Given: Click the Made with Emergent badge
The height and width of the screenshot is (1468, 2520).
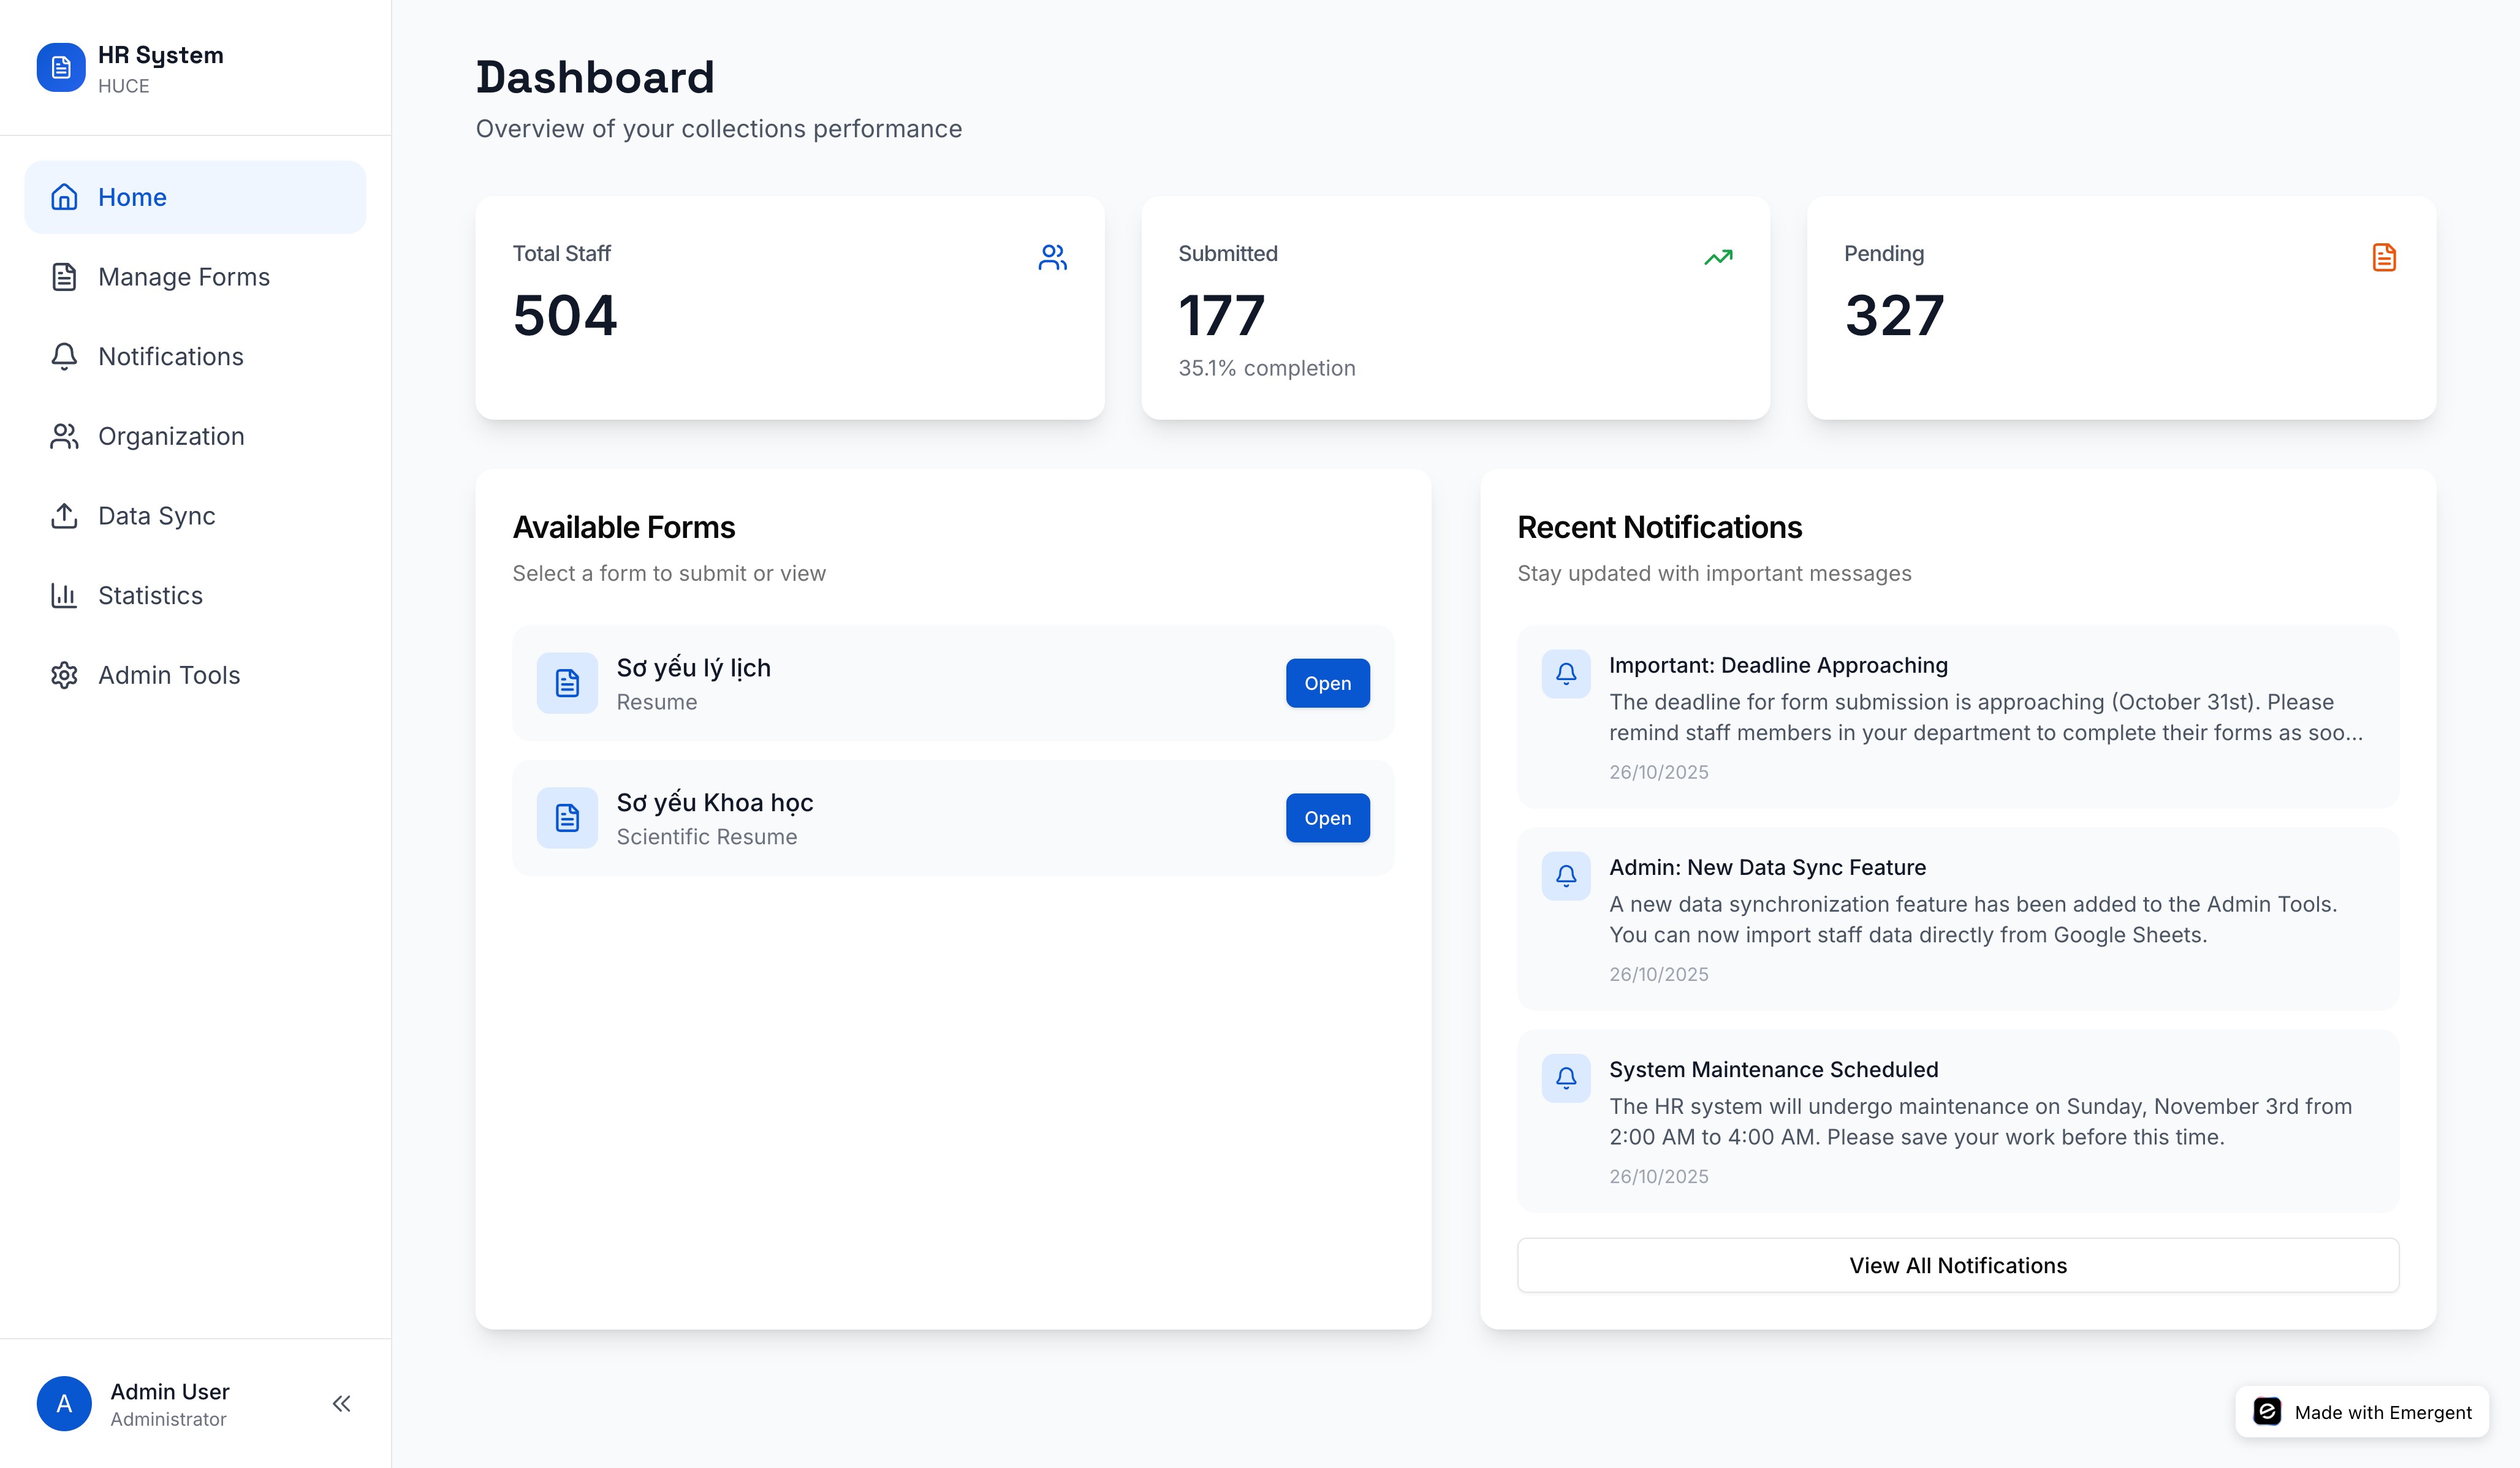Looking at the screenshot, I should coord(2362,1411).
